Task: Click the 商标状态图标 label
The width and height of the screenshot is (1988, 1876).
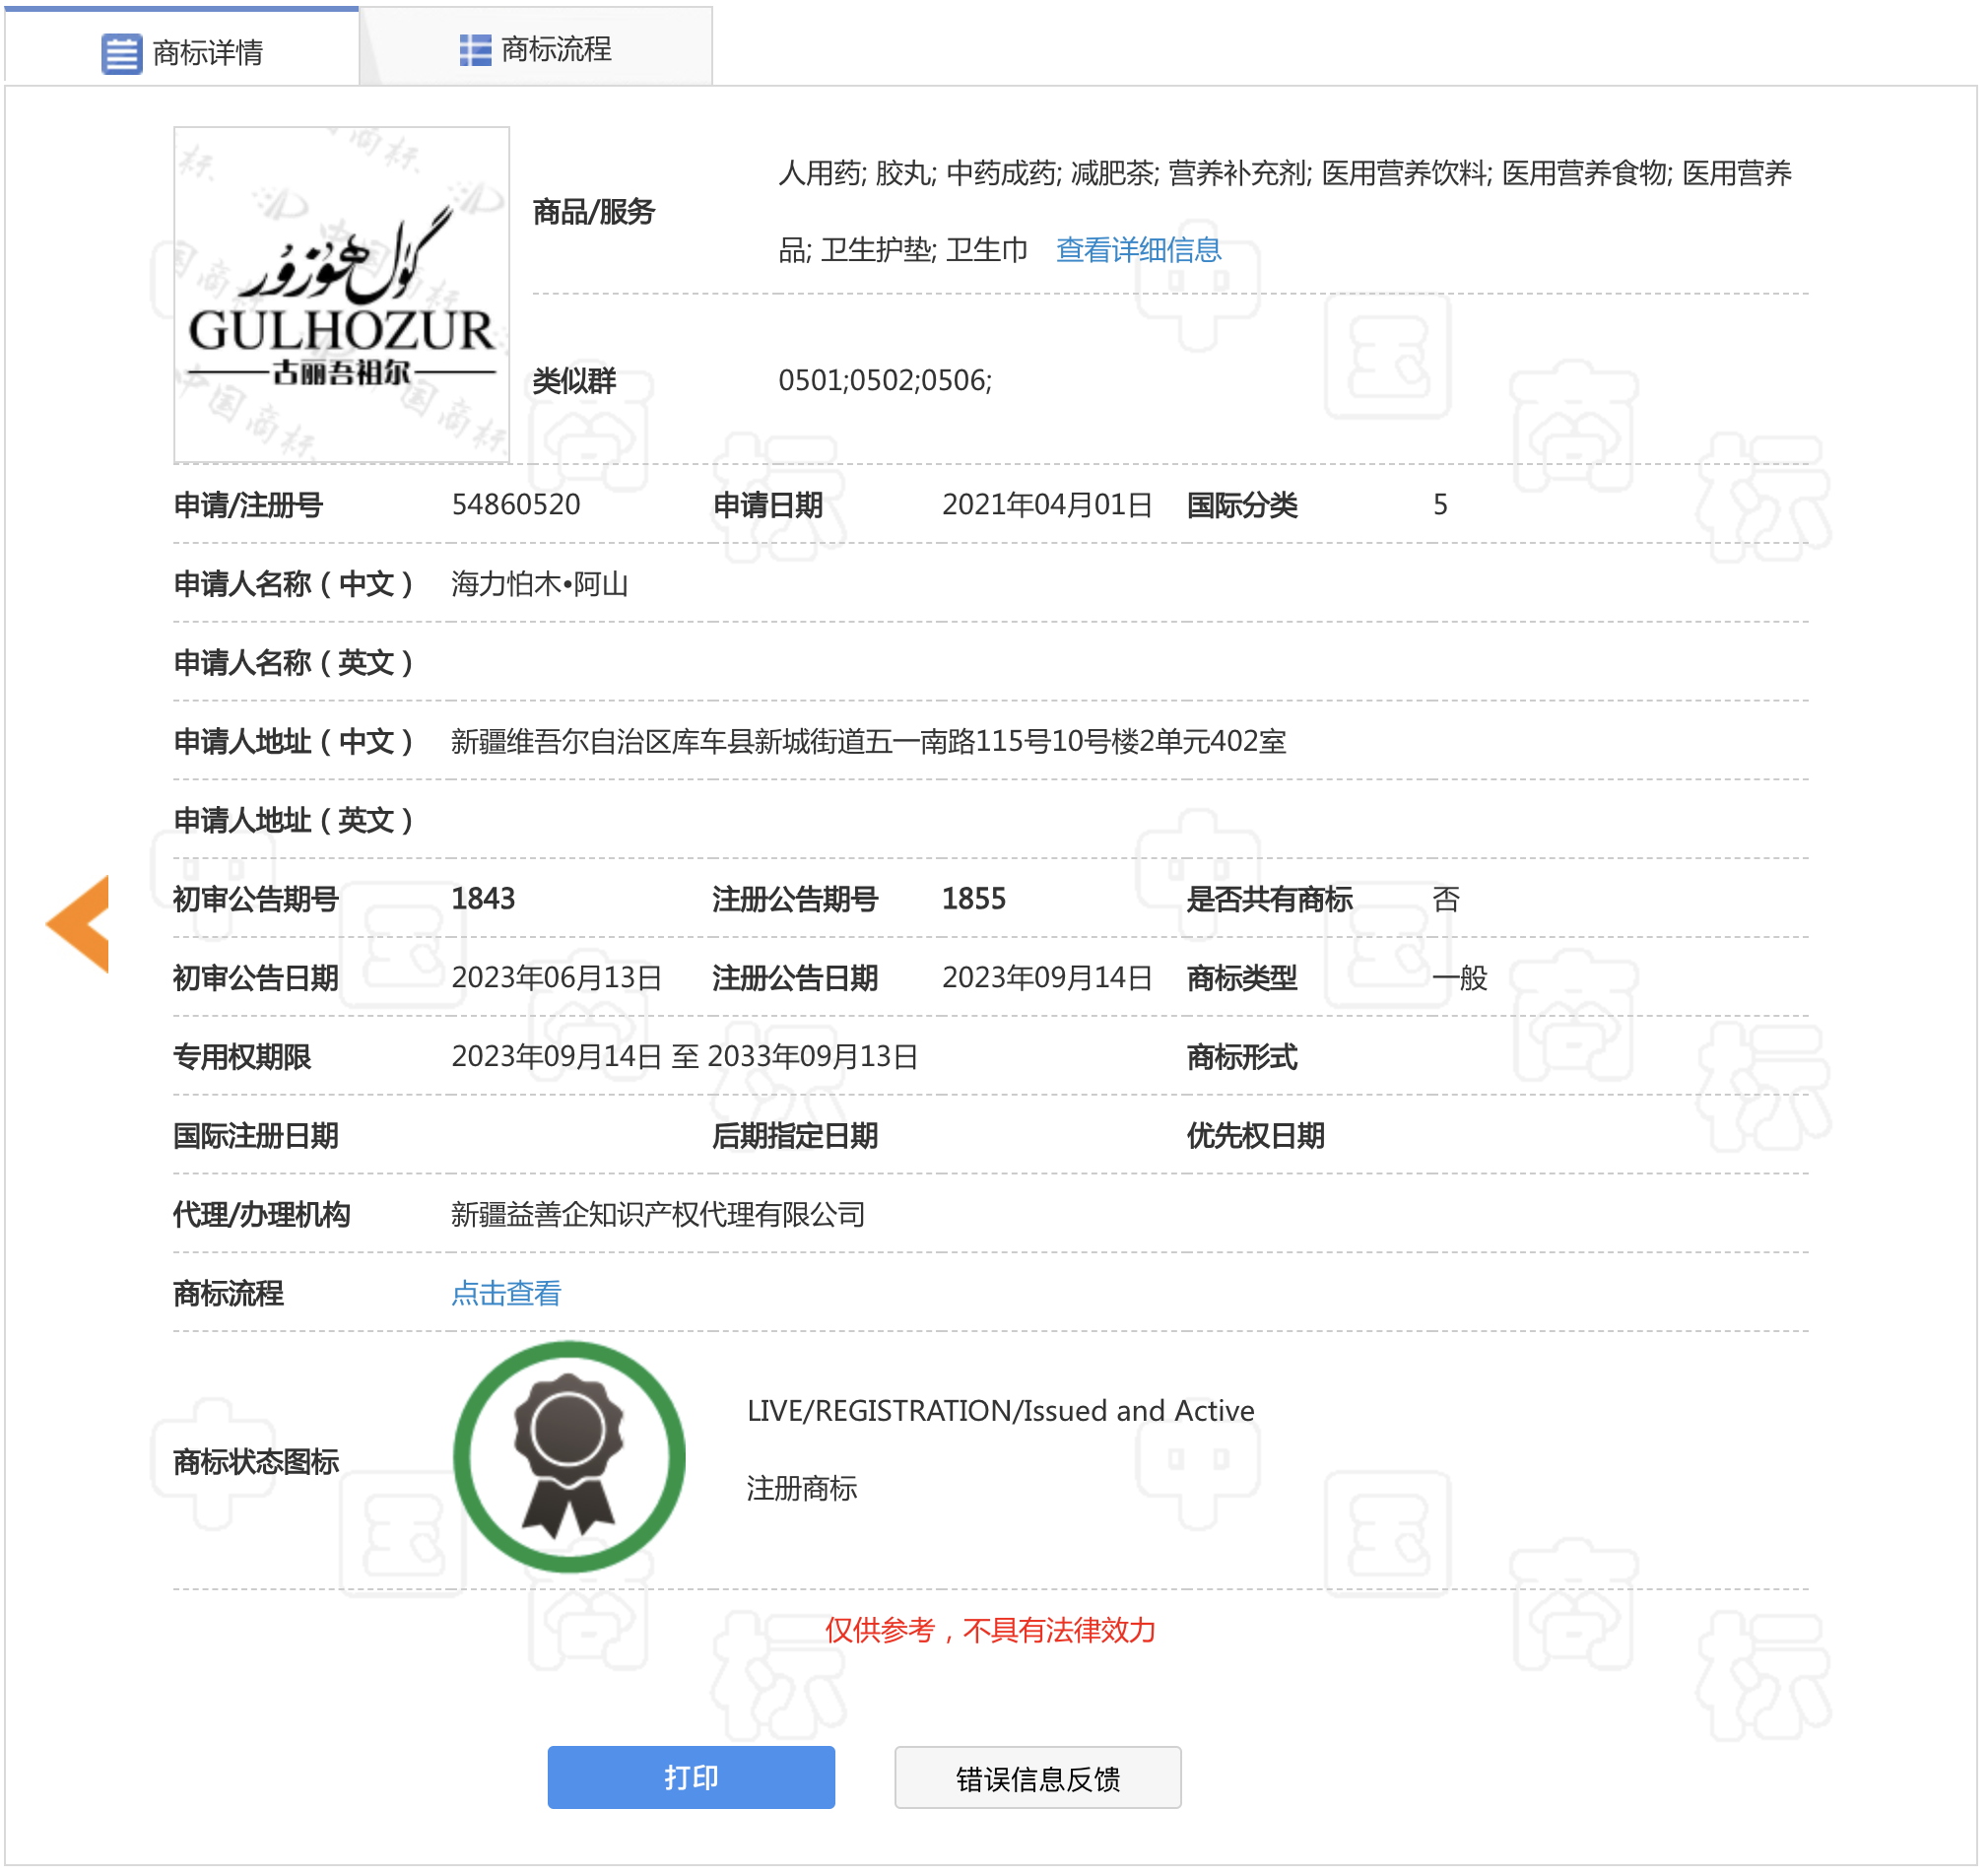Action: point(256,1463)
